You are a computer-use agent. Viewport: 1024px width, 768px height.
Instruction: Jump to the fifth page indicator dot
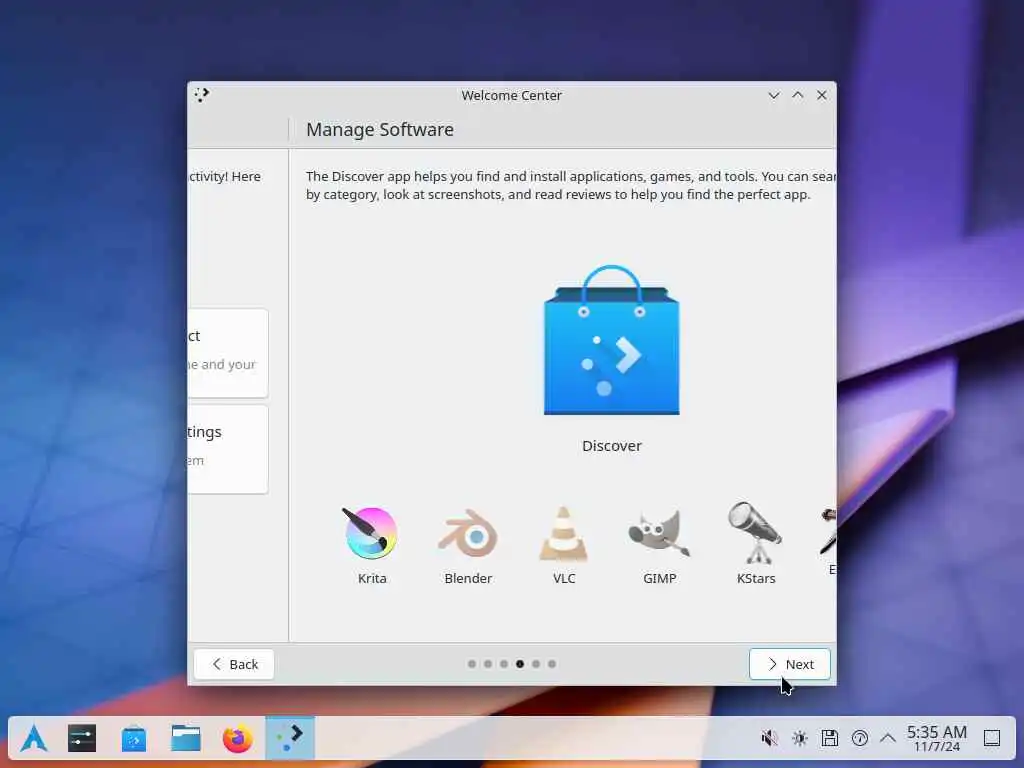(536, 664)
